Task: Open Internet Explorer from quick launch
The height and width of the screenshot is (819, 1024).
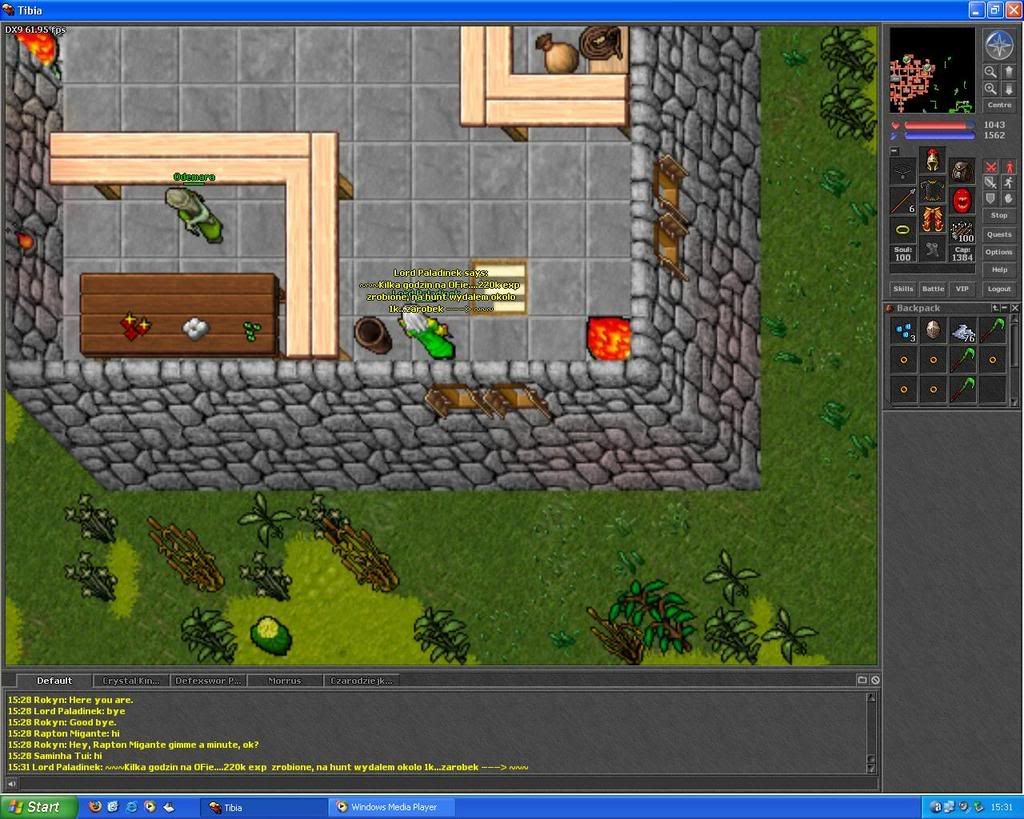Action: pos(131,807)
